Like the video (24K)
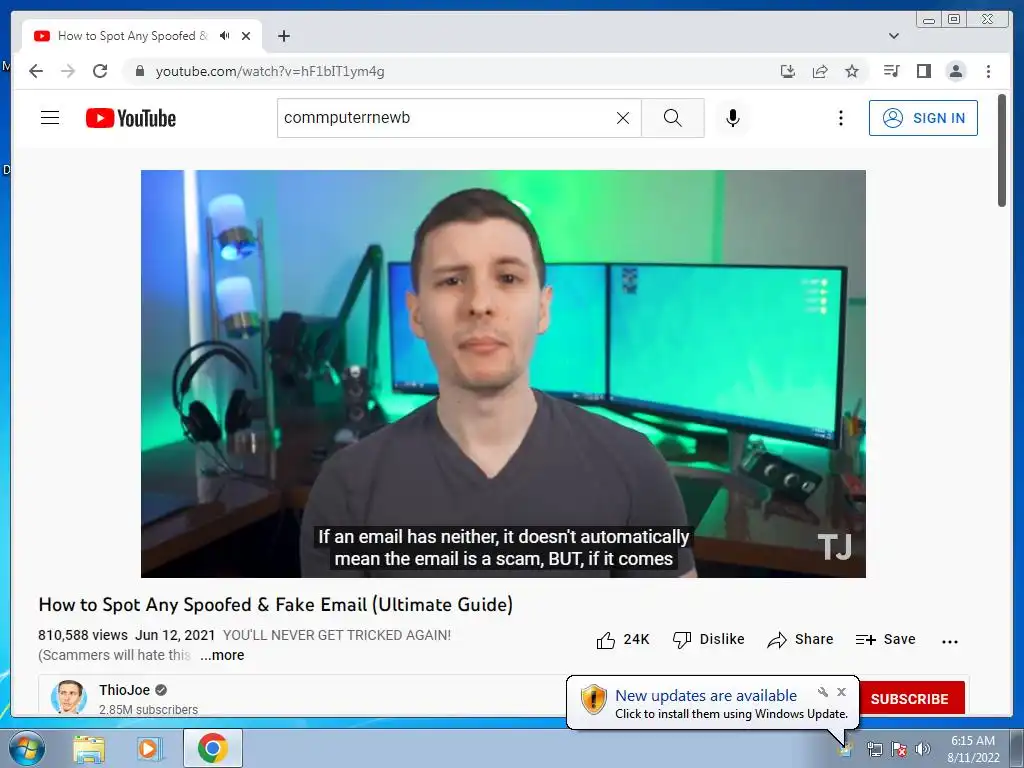 click(622, 640)
